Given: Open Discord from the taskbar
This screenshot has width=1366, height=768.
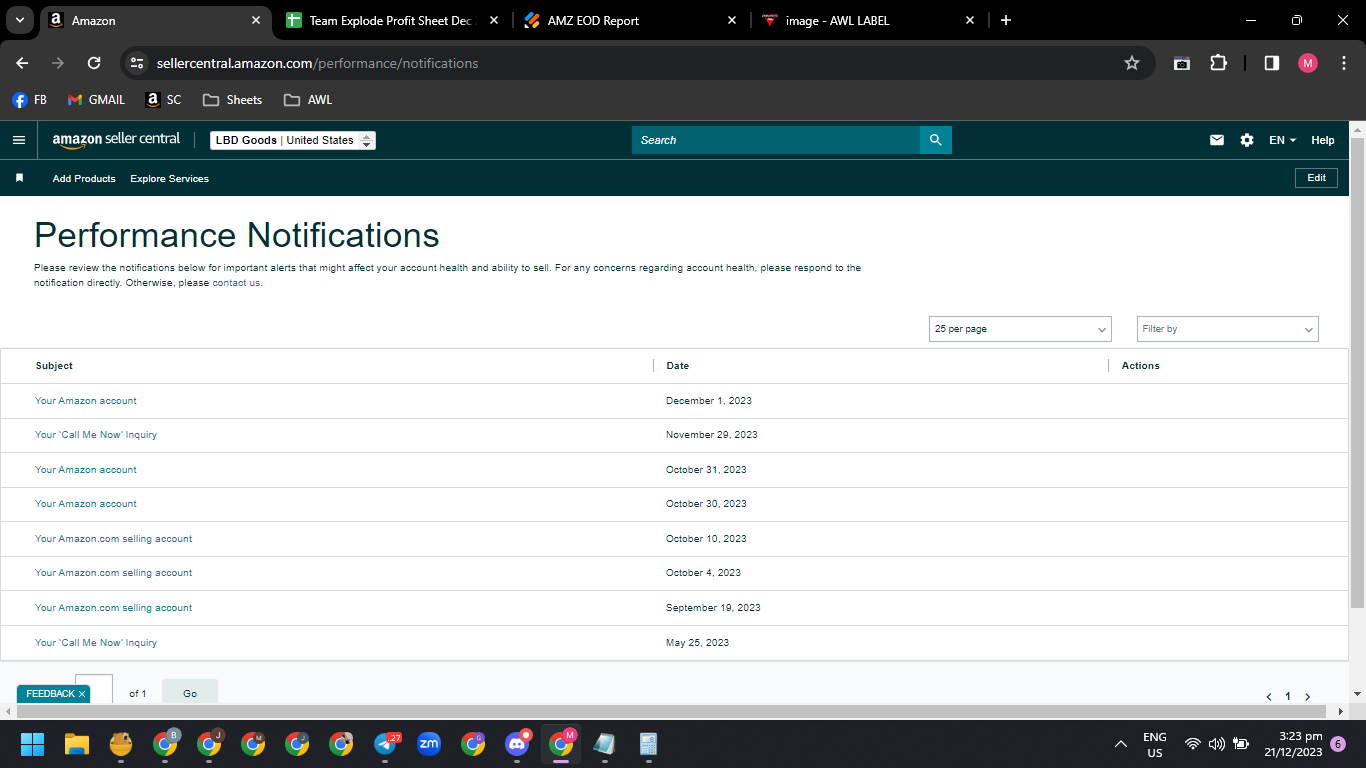Looking at the screenshot, I should click(517, 744).
